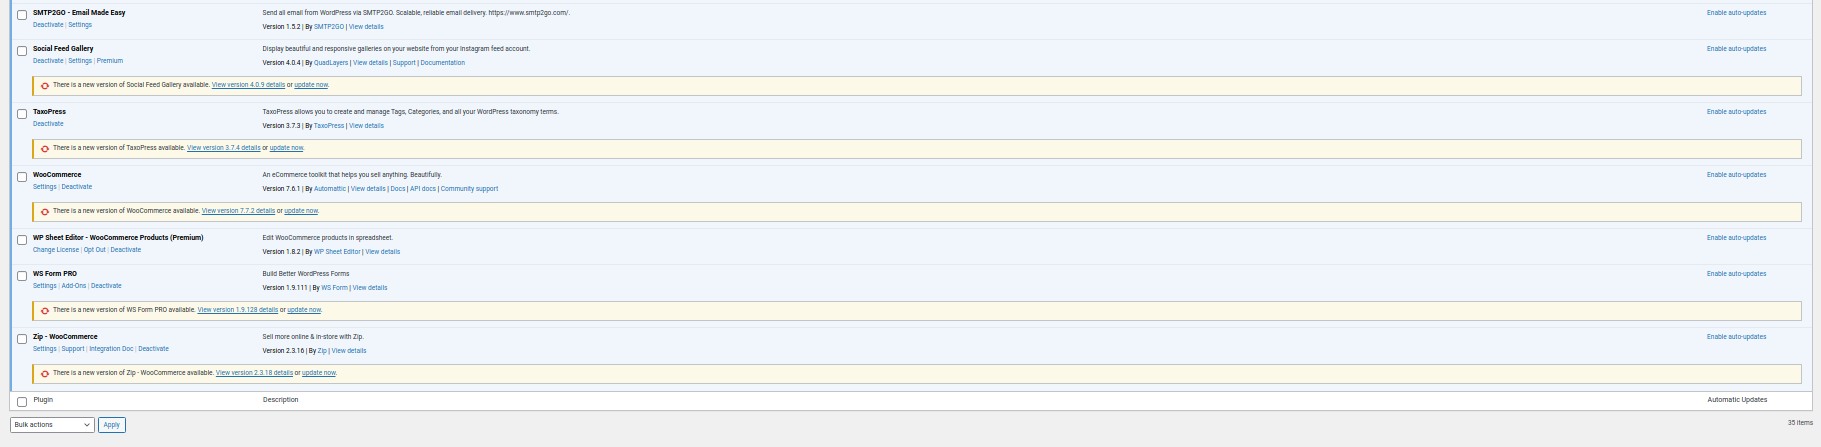Viewport: 1821px width, 447px height.
Task: Open WS Form PRO Add-Ons link
Action: click(x=74, y=286)
